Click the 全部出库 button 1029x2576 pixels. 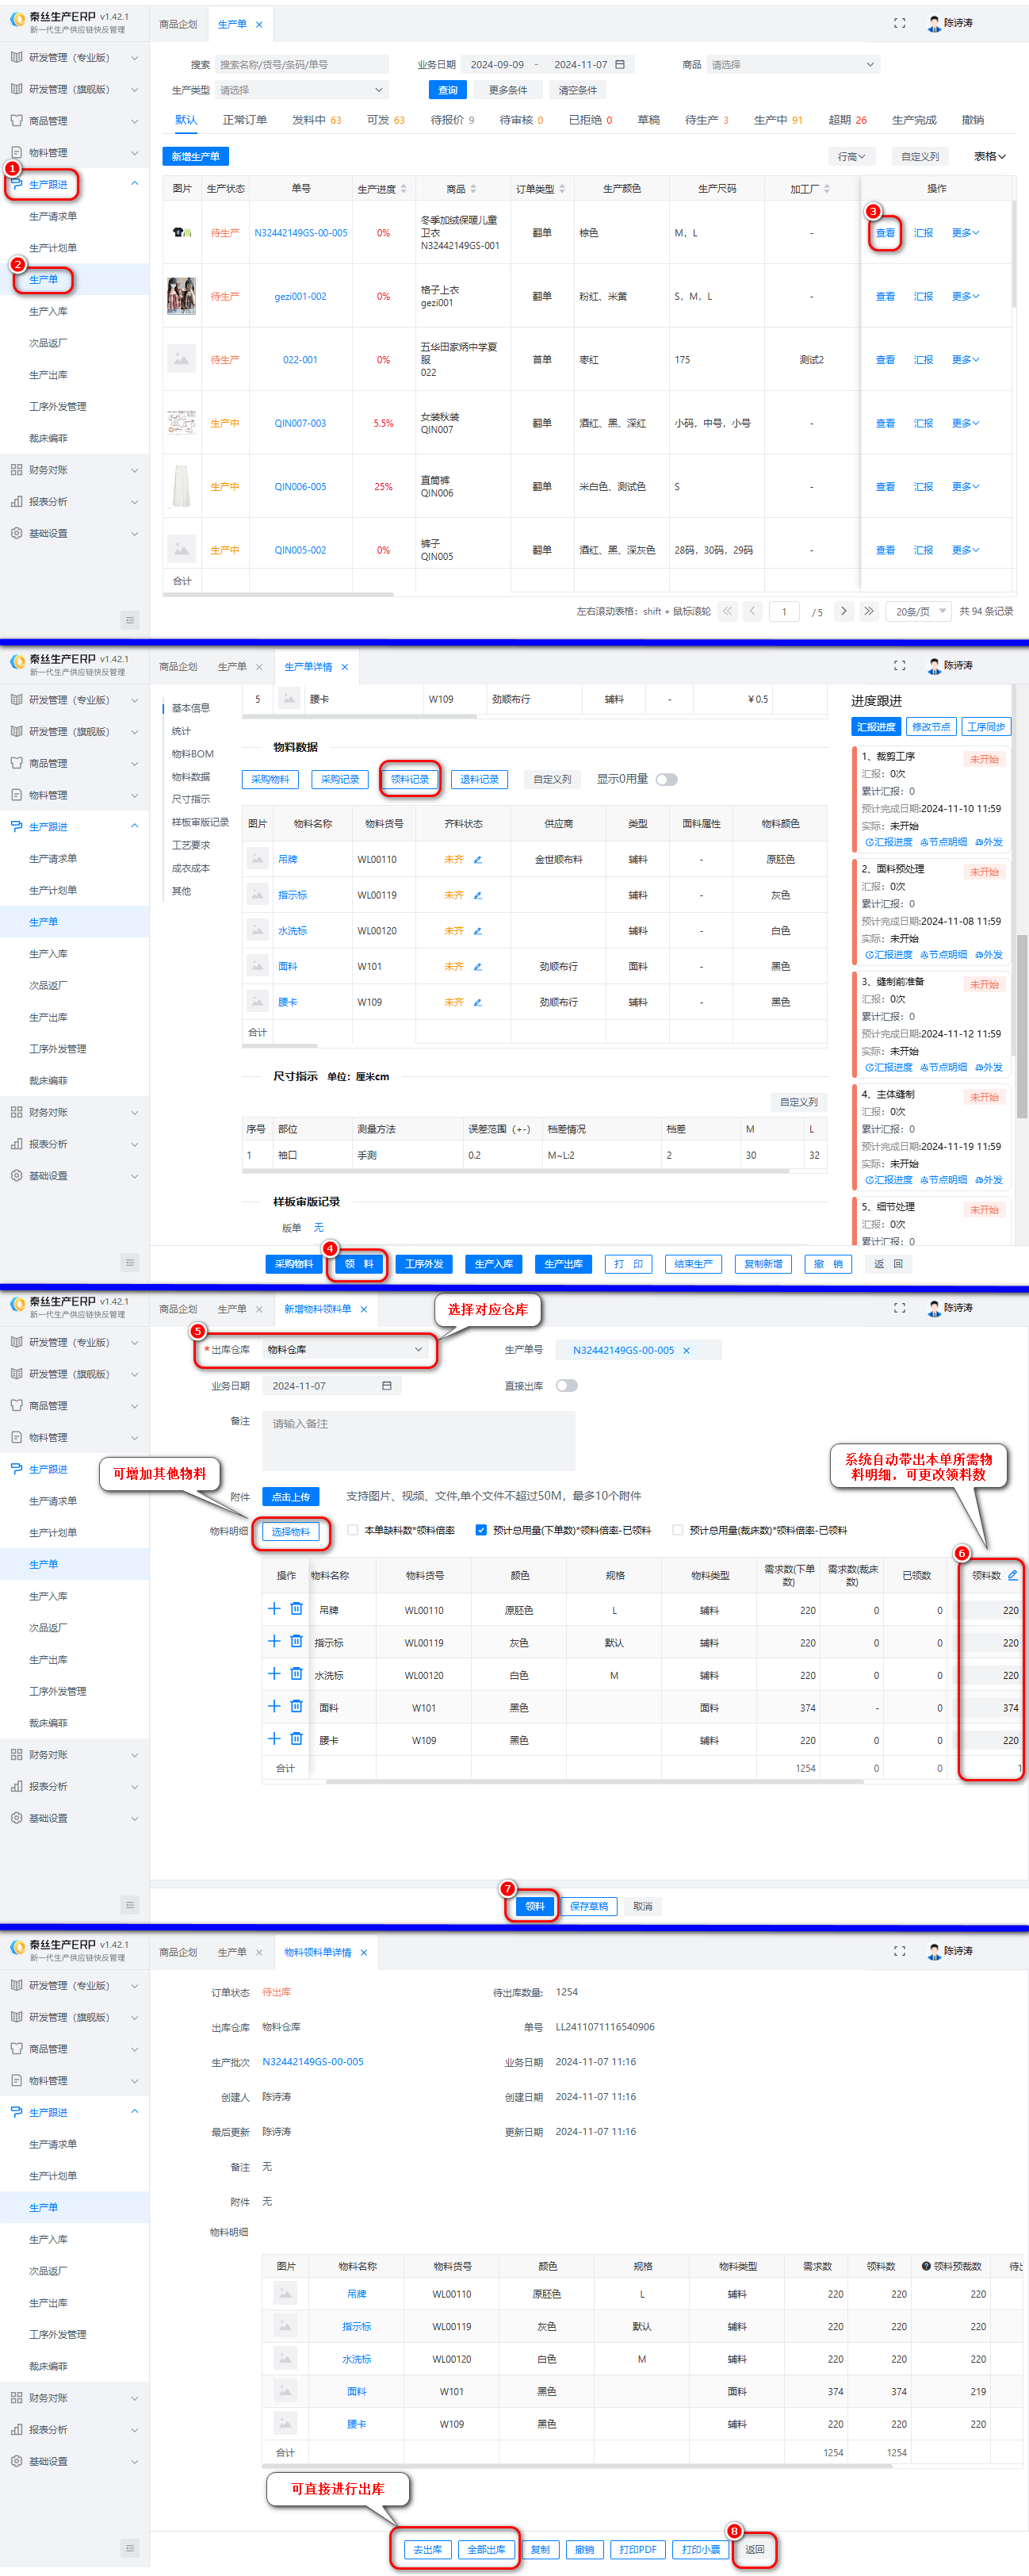coord(486,2549)
